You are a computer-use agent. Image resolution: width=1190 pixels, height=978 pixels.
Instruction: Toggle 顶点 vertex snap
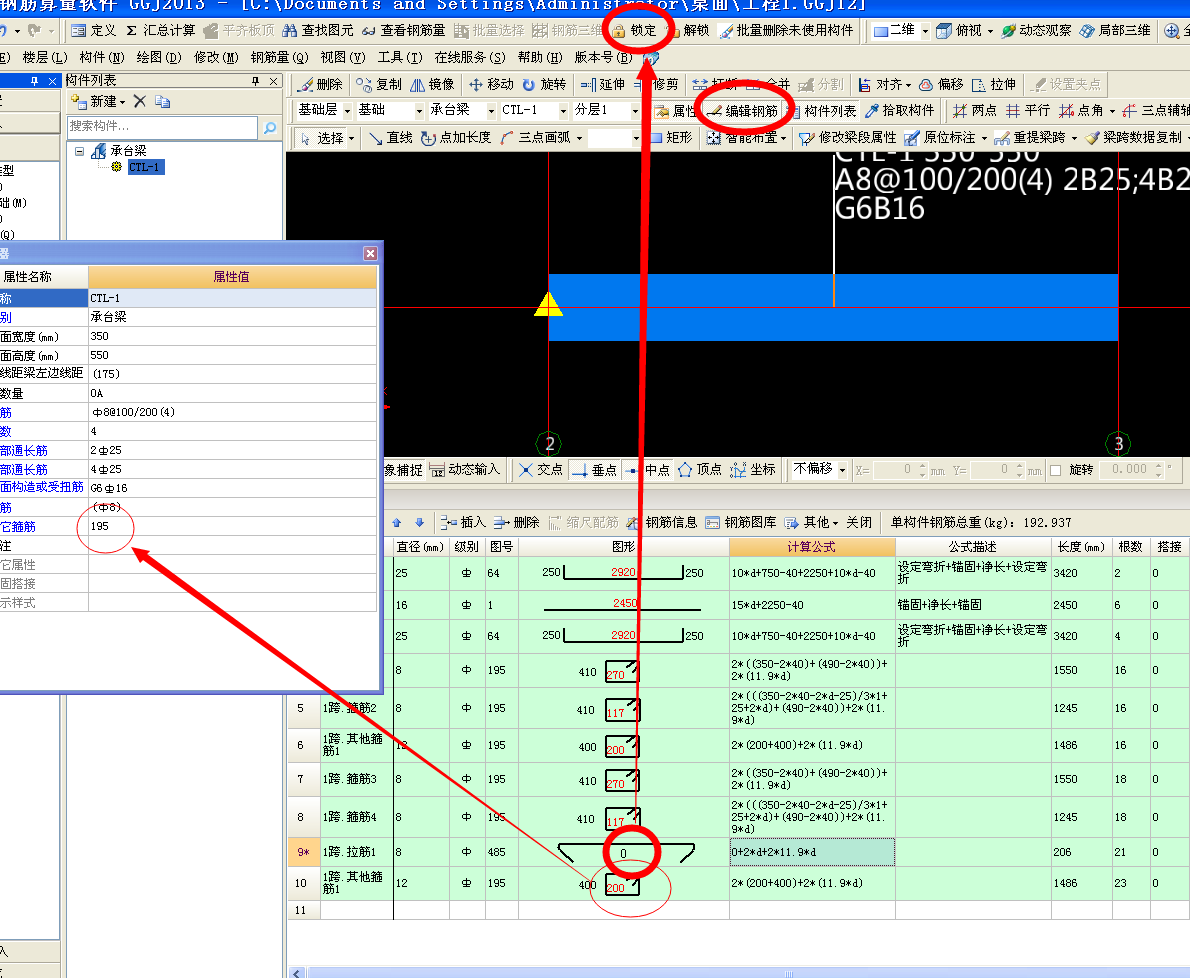click(x=700, y=470)
